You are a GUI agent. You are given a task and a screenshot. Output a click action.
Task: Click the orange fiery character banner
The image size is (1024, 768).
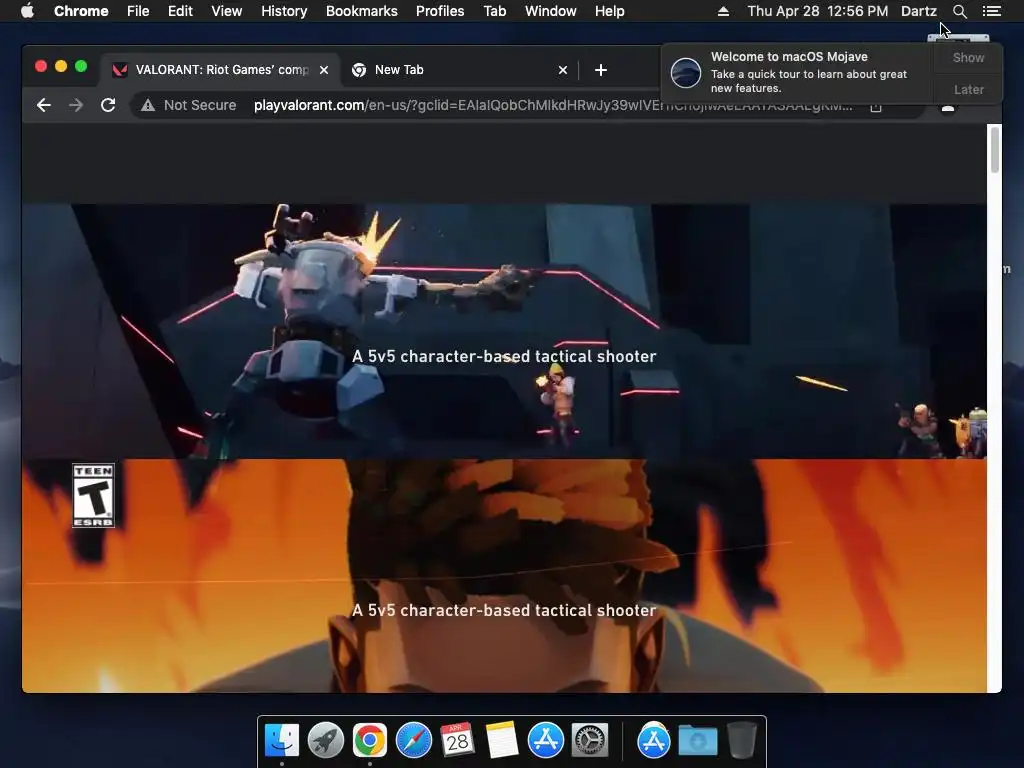(504, 575)
